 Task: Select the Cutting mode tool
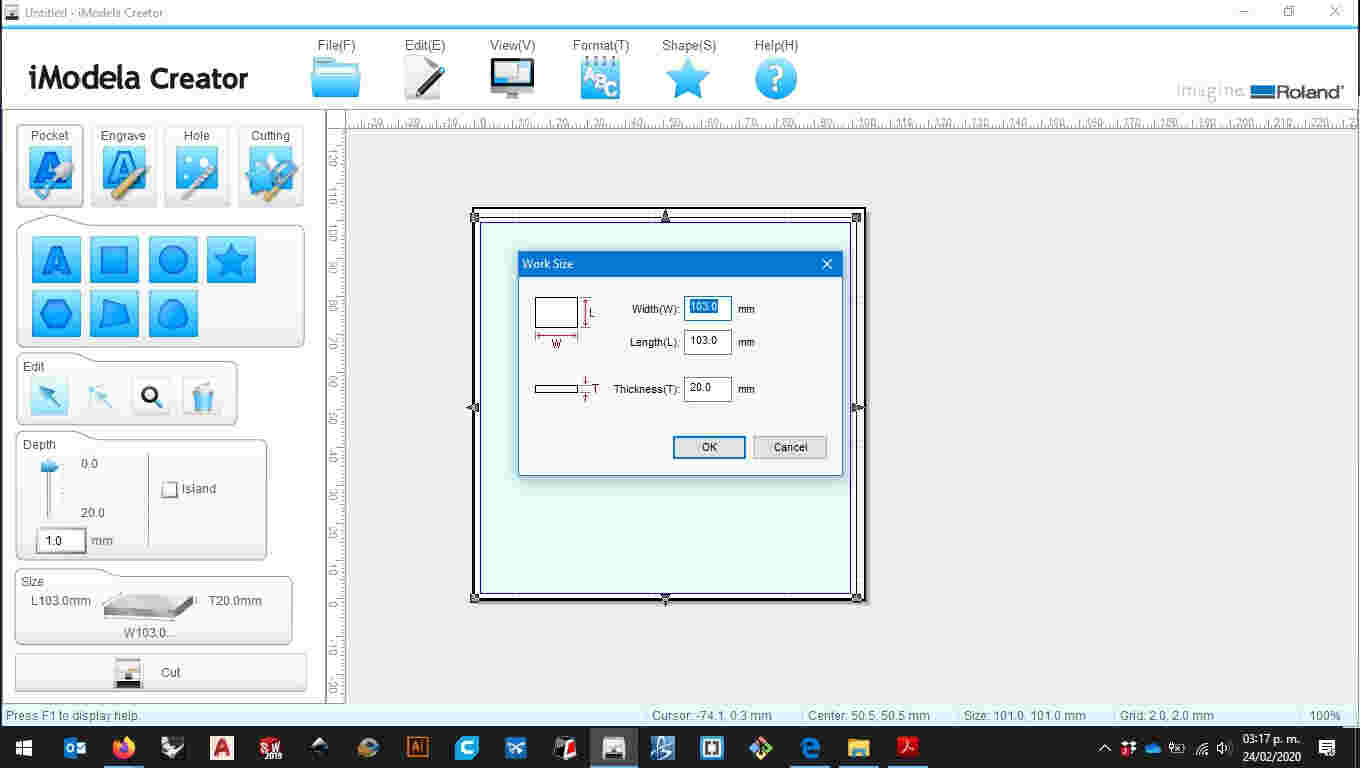[270, 166]
